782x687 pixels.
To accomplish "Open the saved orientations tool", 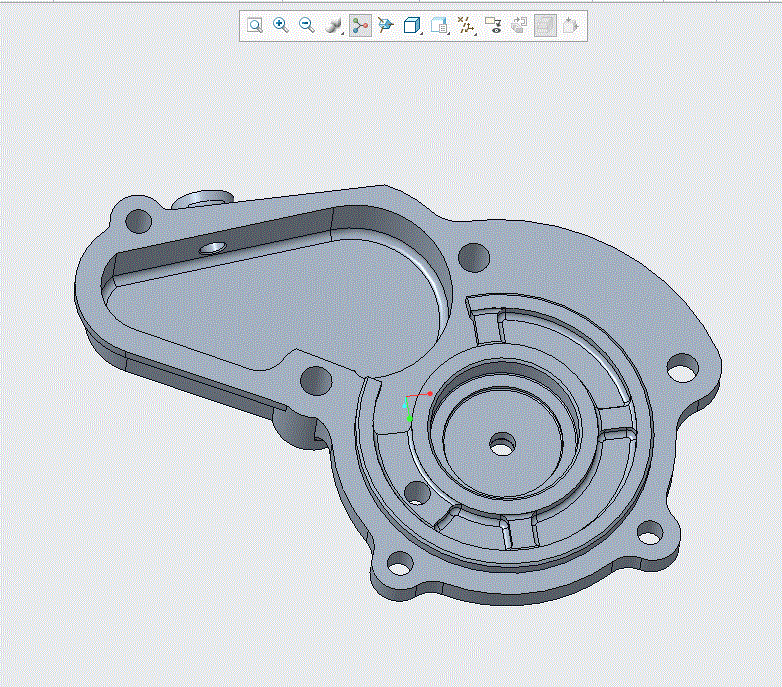I will click(386, 25).
